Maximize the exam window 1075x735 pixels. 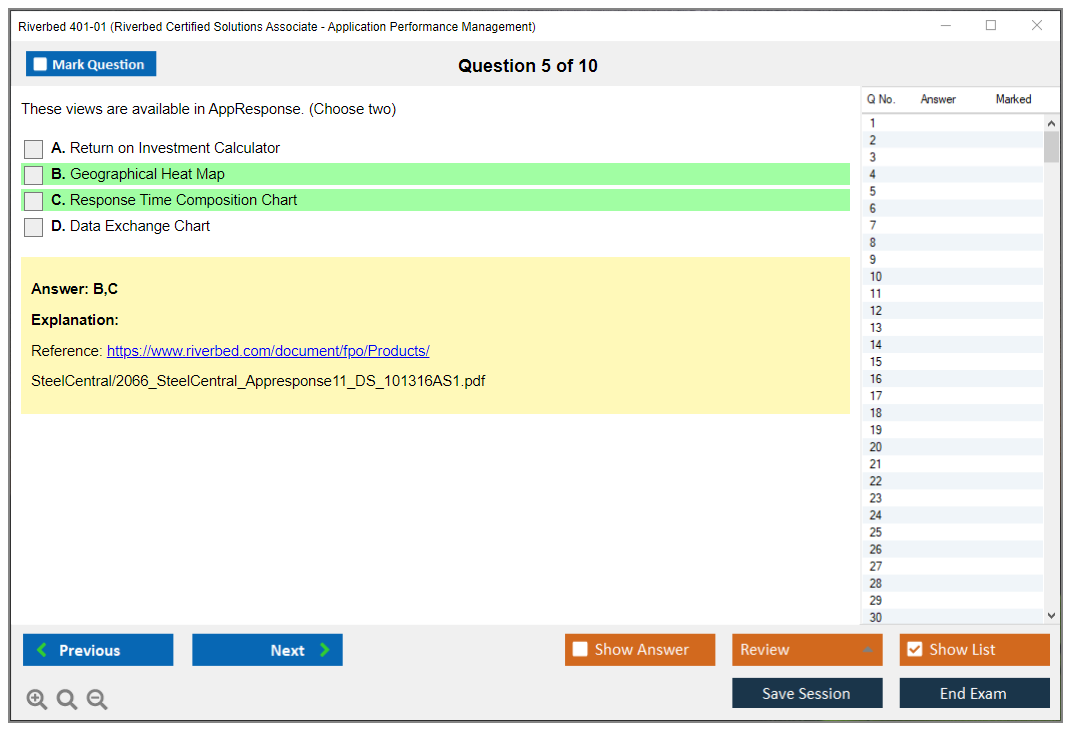click(991, 26)
